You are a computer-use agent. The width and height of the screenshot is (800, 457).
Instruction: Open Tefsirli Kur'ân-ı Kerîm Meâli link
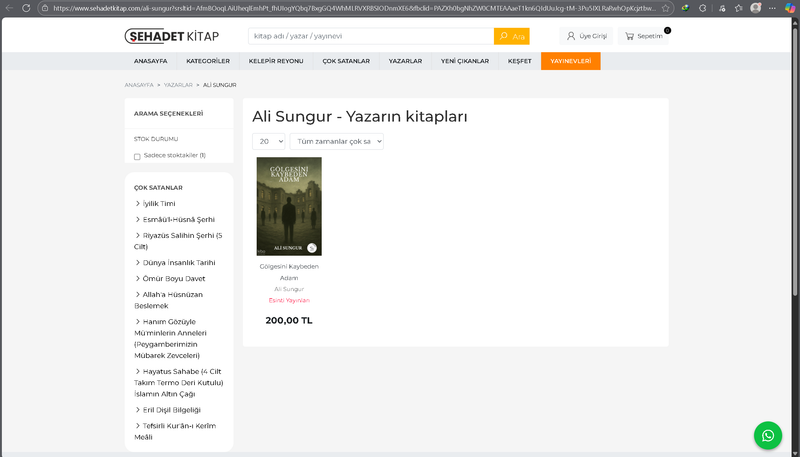pos(175,431)
